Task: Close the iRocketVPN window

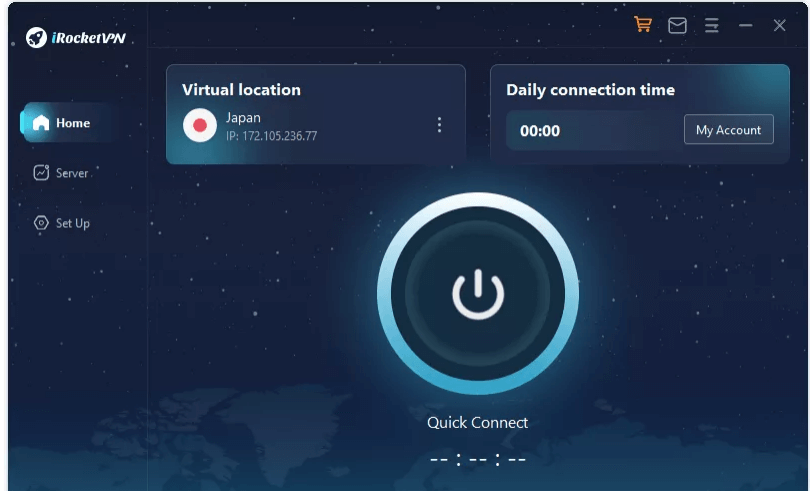Action: click(780, 25)
